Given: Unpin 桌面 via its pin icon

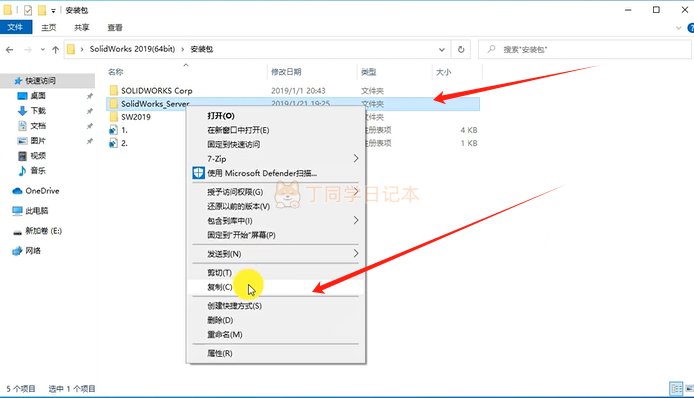Looking at the screenshot, I should tap(89, 96).
